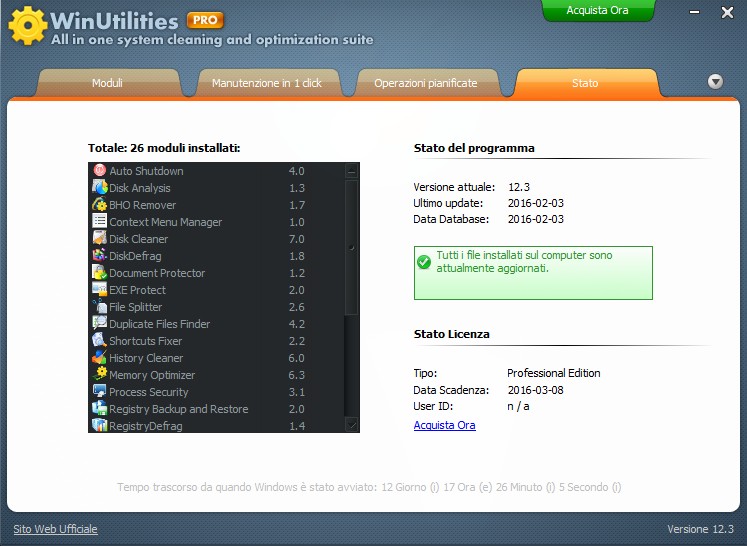Select the RegistryDefrag module name
Viewport: 747px width, 546px height.
[146, 426]
